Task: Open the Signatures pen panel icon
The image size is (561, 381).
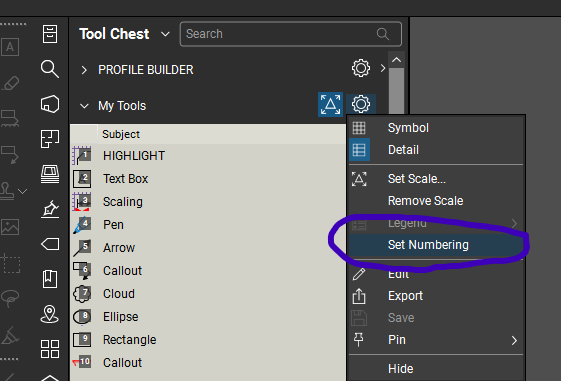Action: point(50,209)
